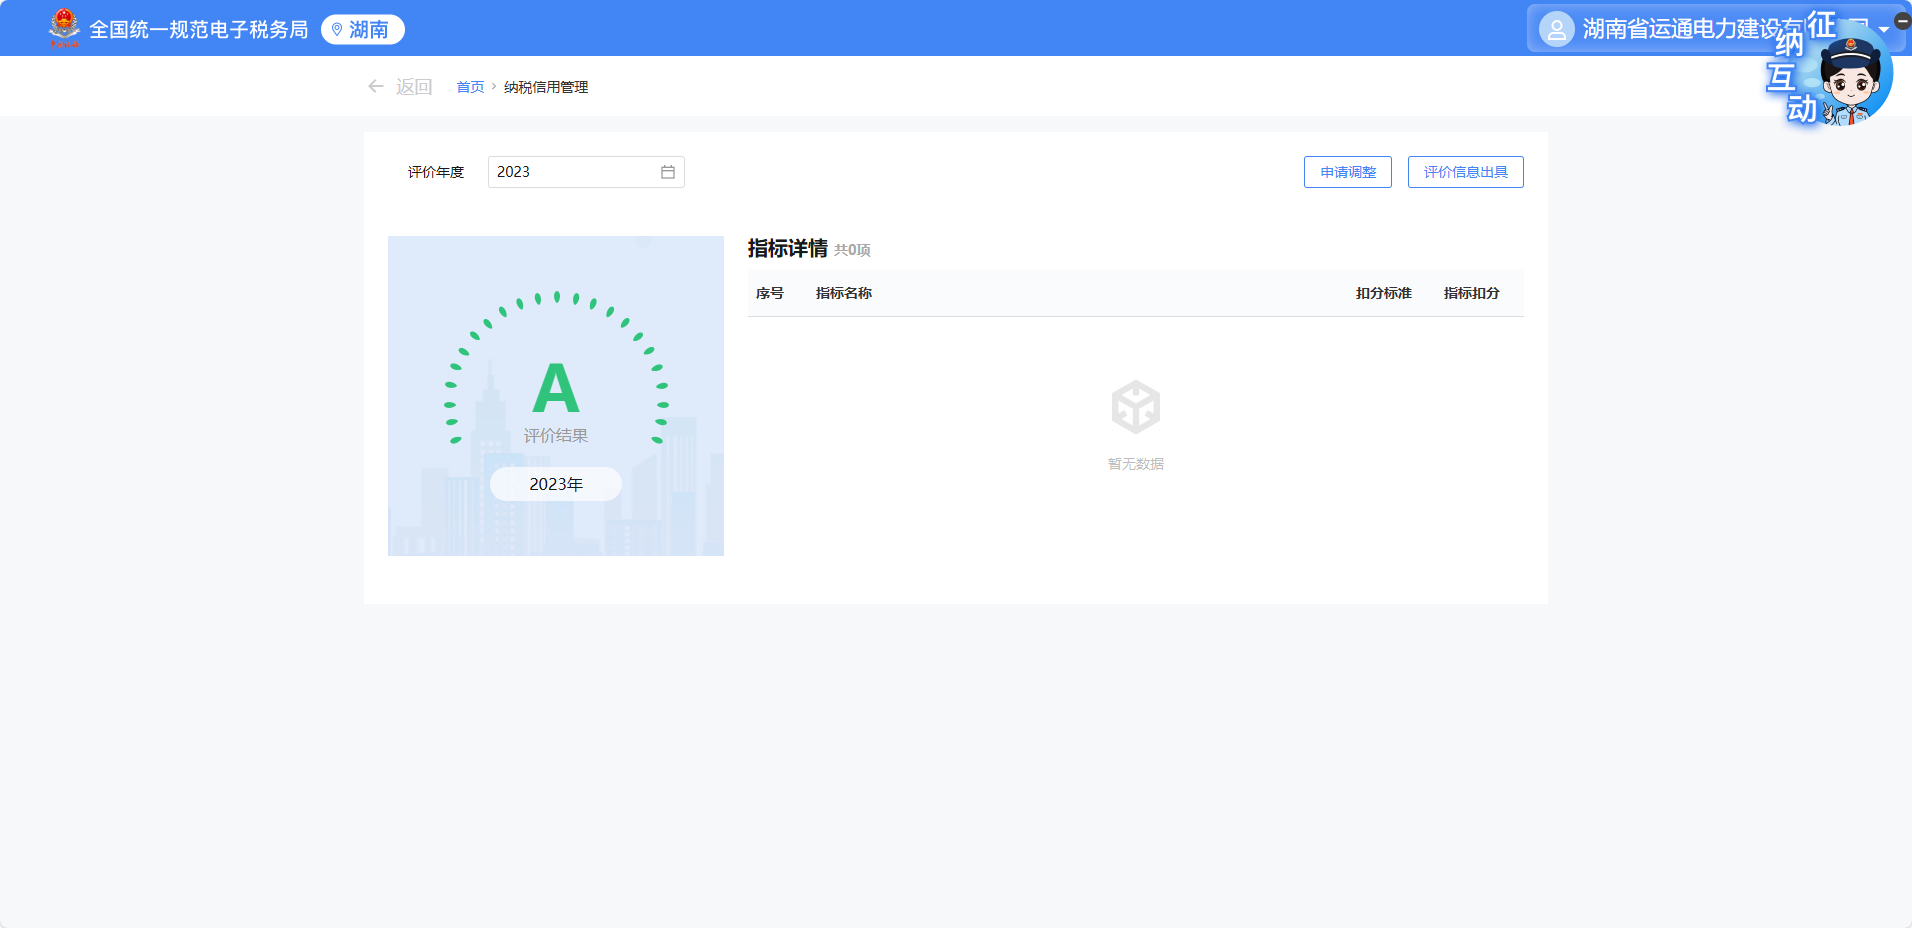Click the 返回 text link

point(413,87)
